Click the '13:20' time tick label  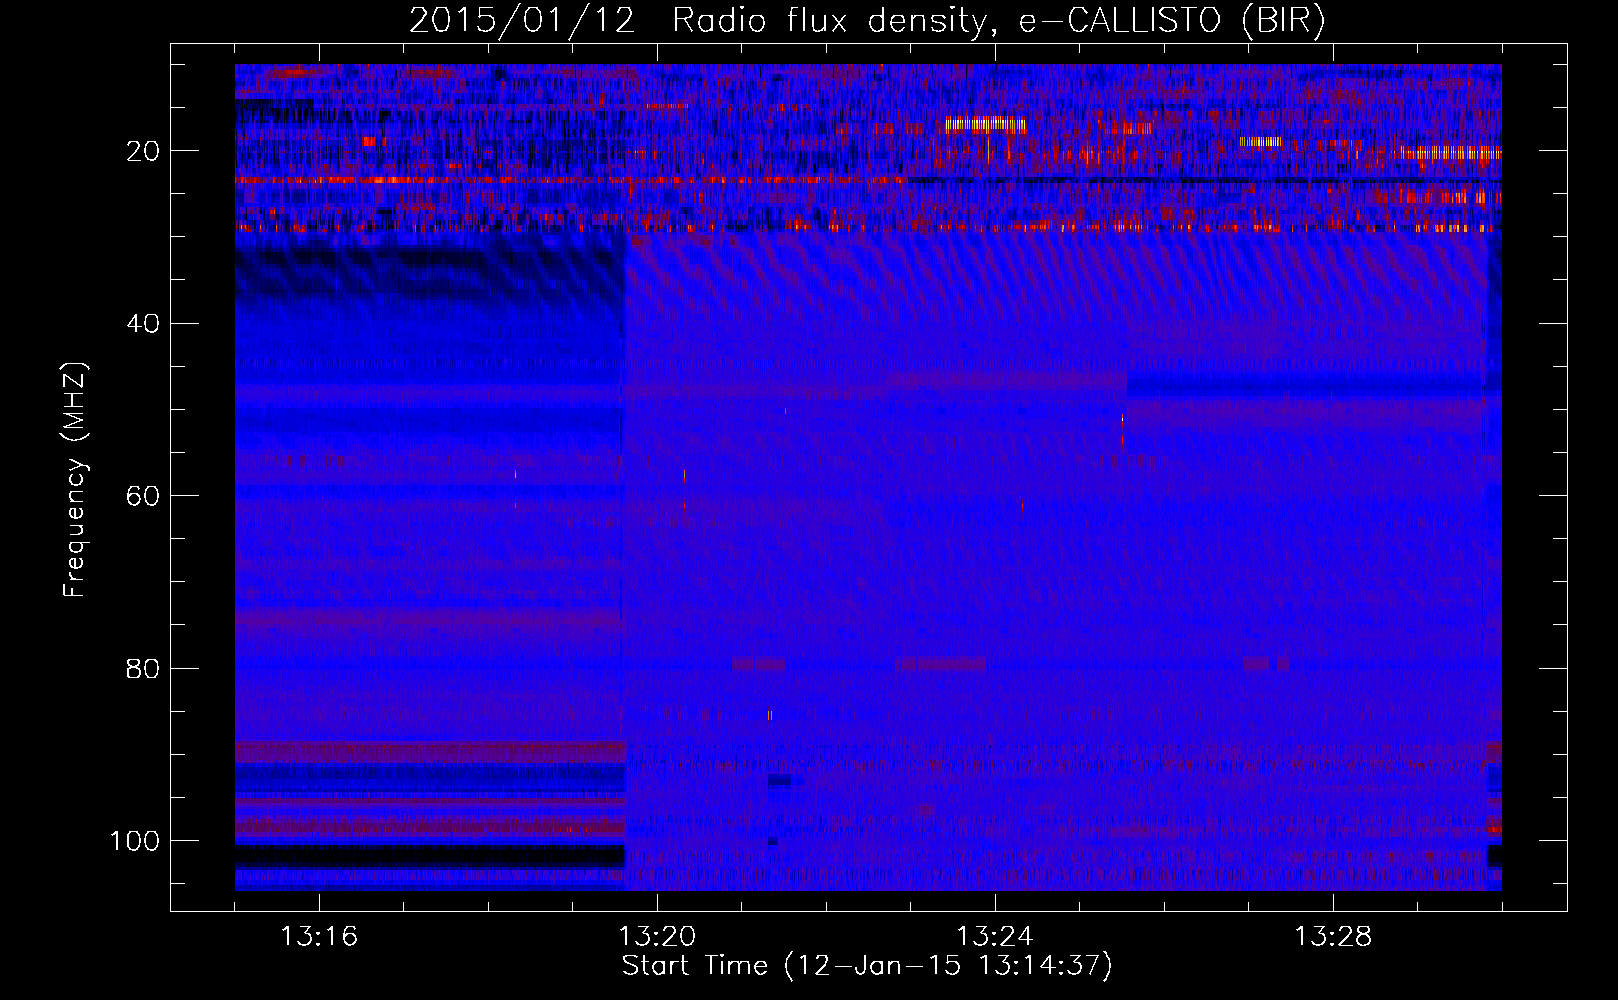click(657, 937)
